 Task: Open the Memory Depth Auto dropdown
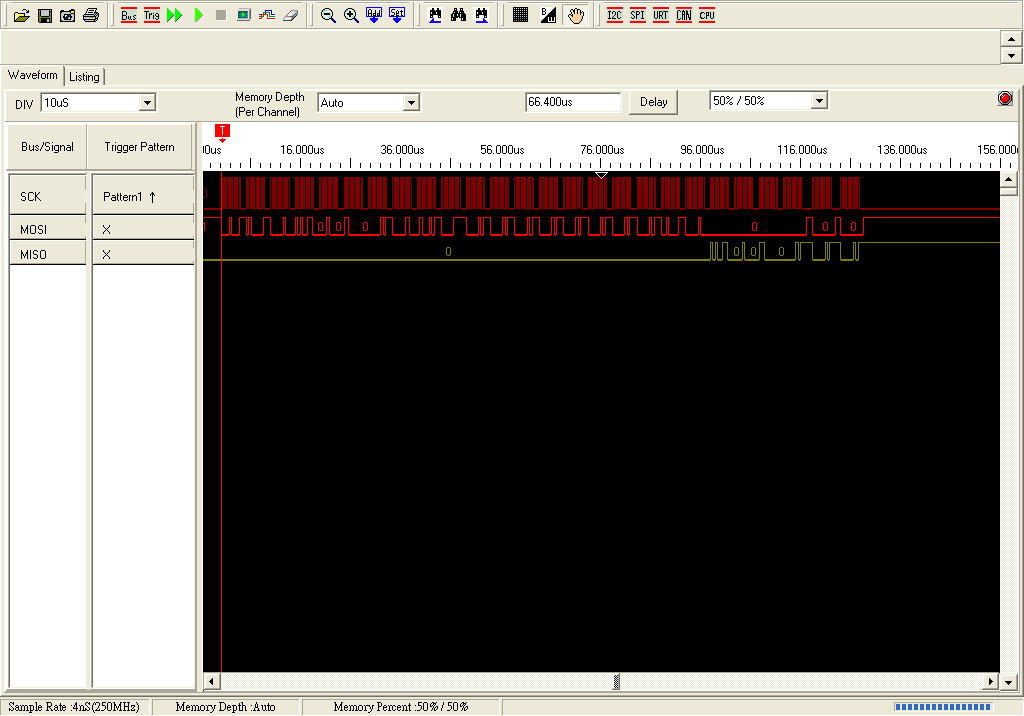pyautogui.click(x=411, y=103)
